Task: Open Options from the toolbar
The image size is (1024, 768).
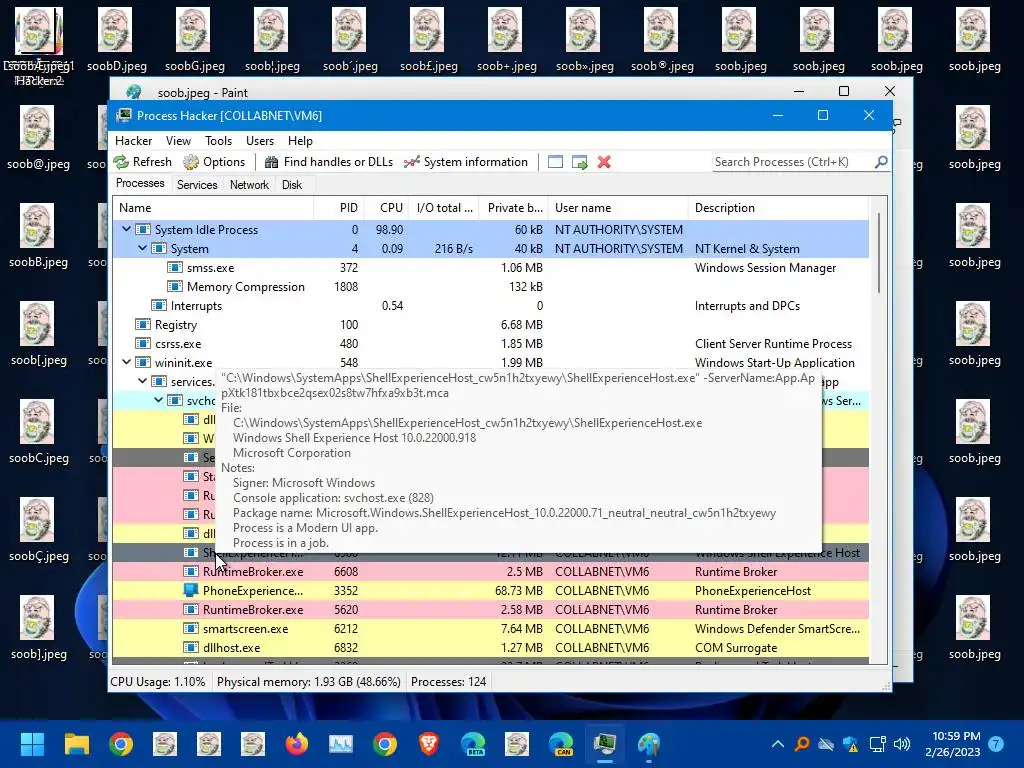Action: [x=214, y=162]
